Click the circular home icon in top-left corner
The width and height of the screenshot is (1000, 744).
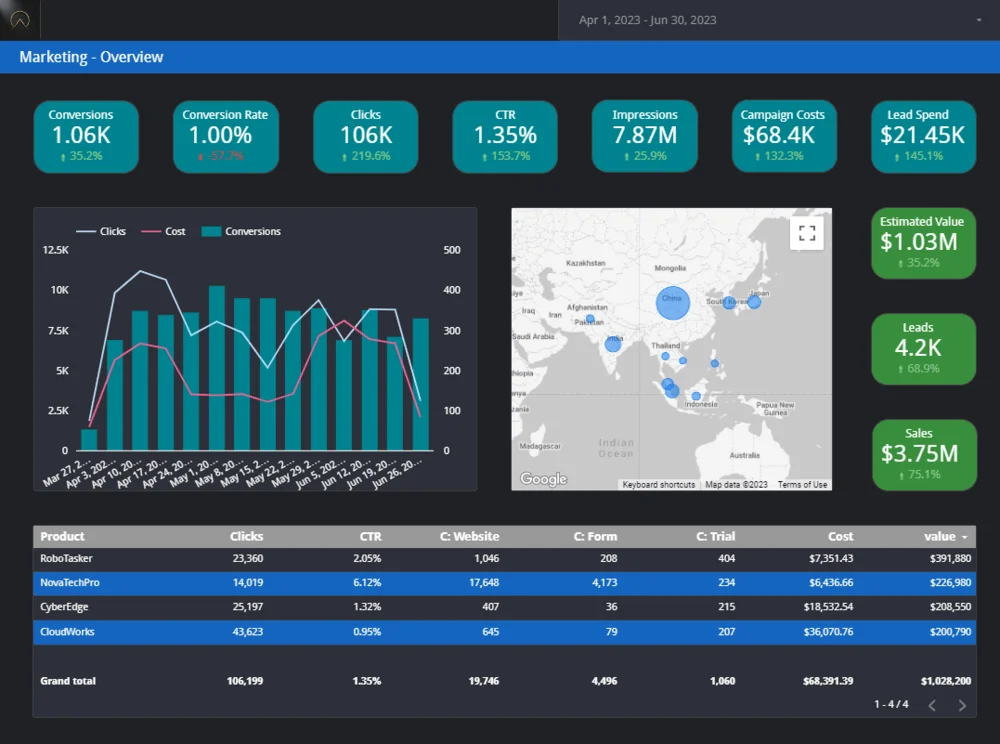click(x=18, y=18)
